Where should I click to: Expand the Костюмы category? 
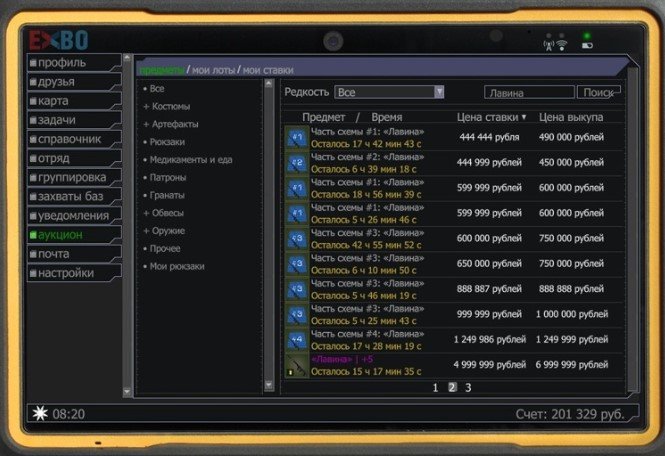167,106
